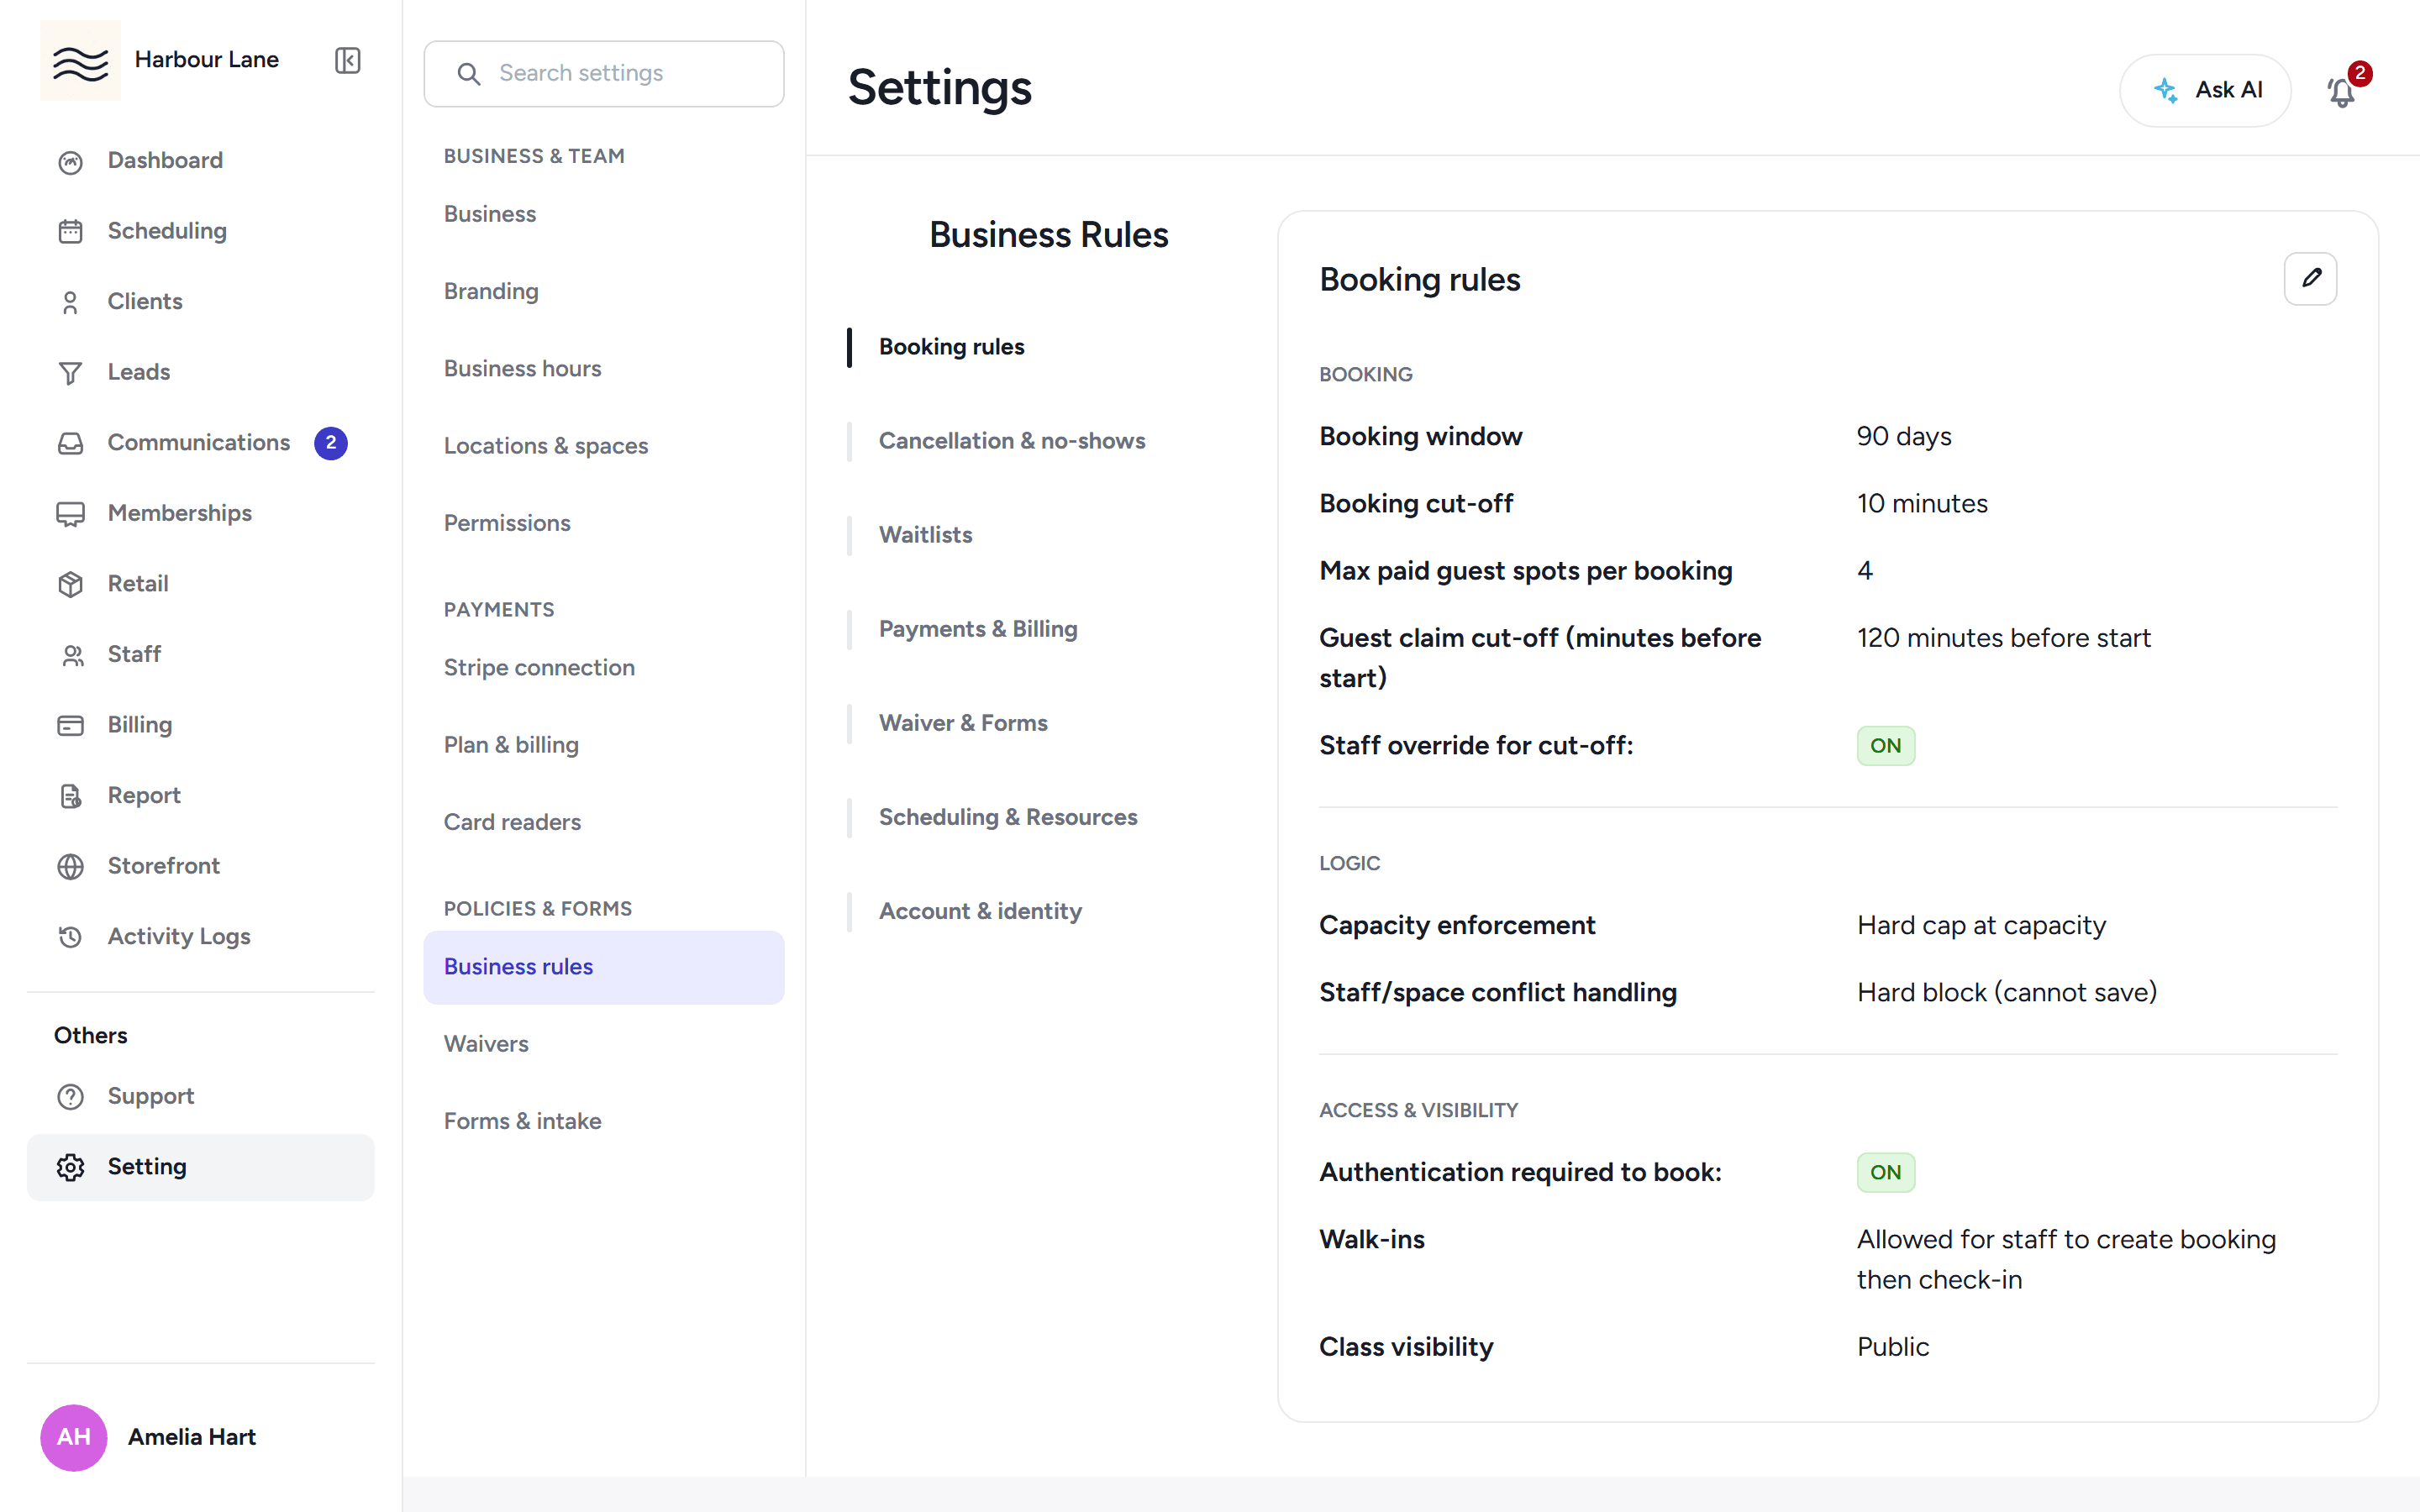Click Hard cap at capacity value
This screenshot has height=1512, width=2420.
pyautogui.click(x=1981, y=925)
